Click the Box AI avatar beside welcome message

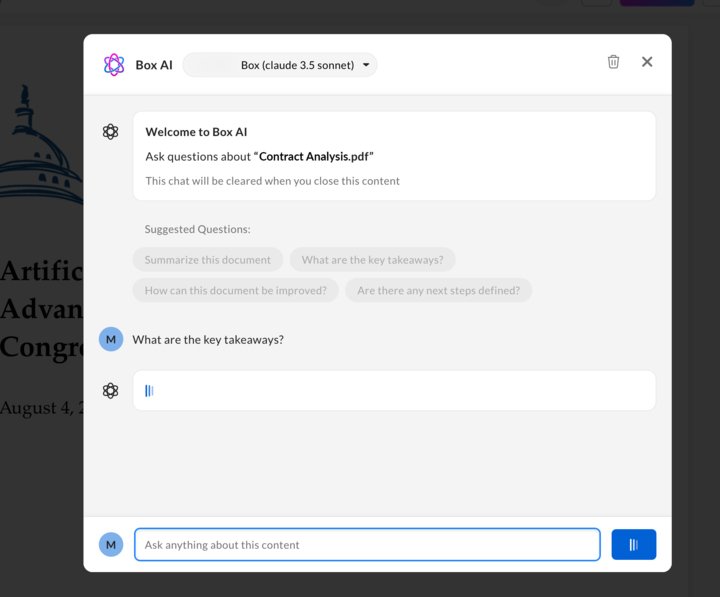(111, 132)
